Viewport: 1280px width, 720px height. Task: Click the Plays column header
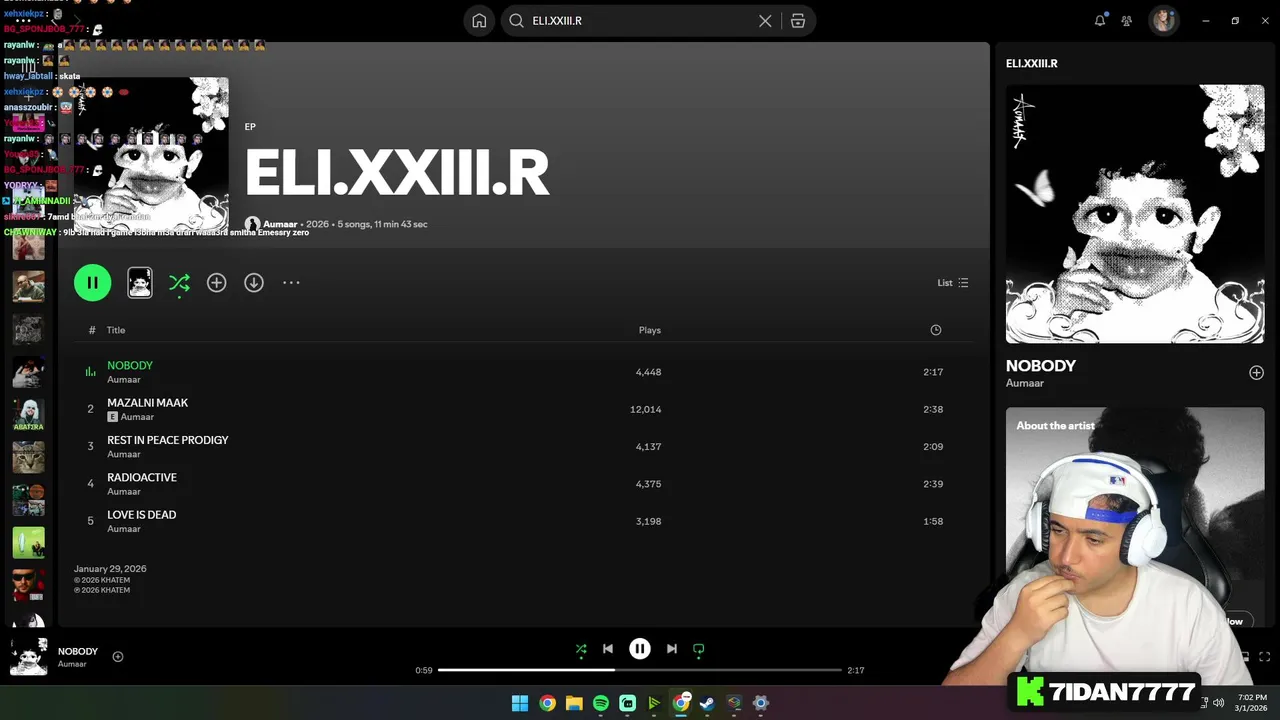(650, 330)
